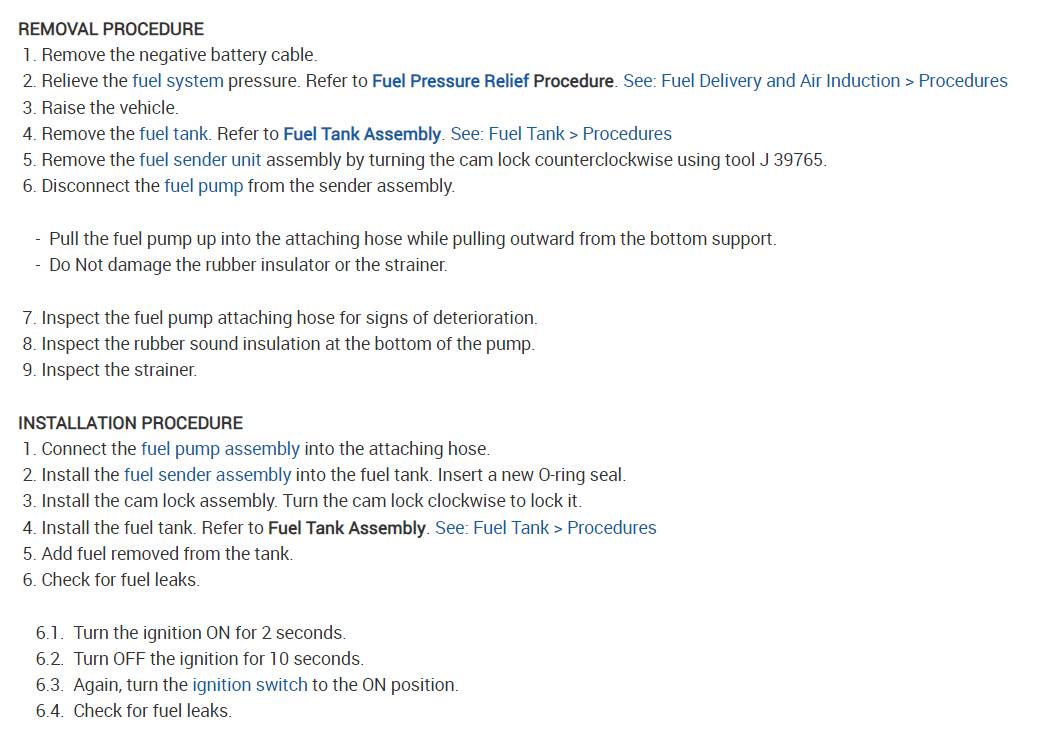Open the "fuel sender unit" link
This screenshot has height=742, width=1049.
click(x=200, y=160)
